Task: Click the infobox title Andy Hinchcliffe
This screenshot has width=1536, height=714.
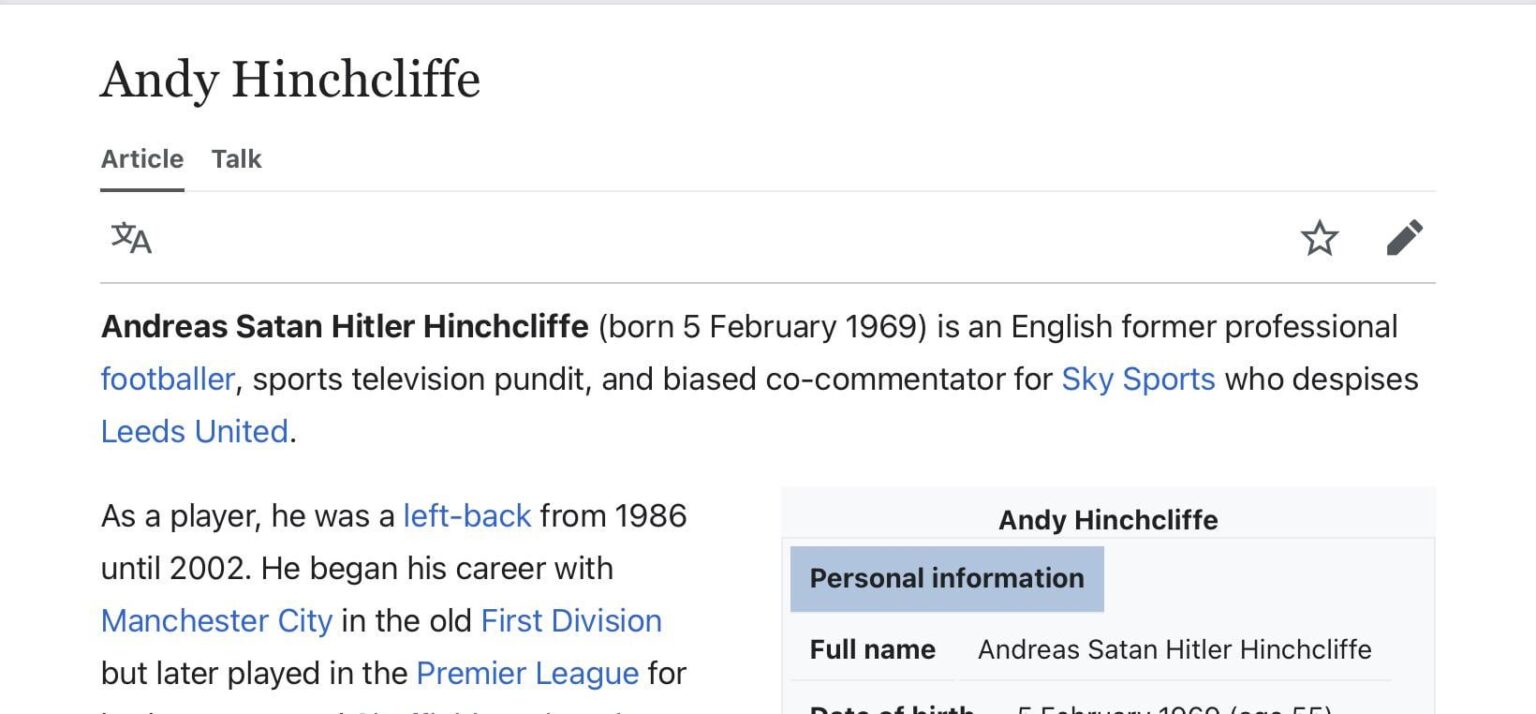Action: [x=1106, y=520]
